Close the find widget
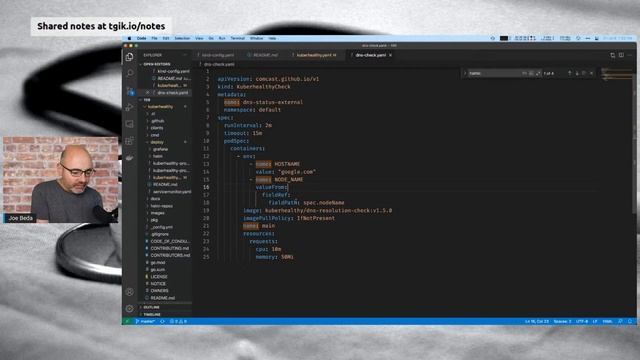 point(591,73)
